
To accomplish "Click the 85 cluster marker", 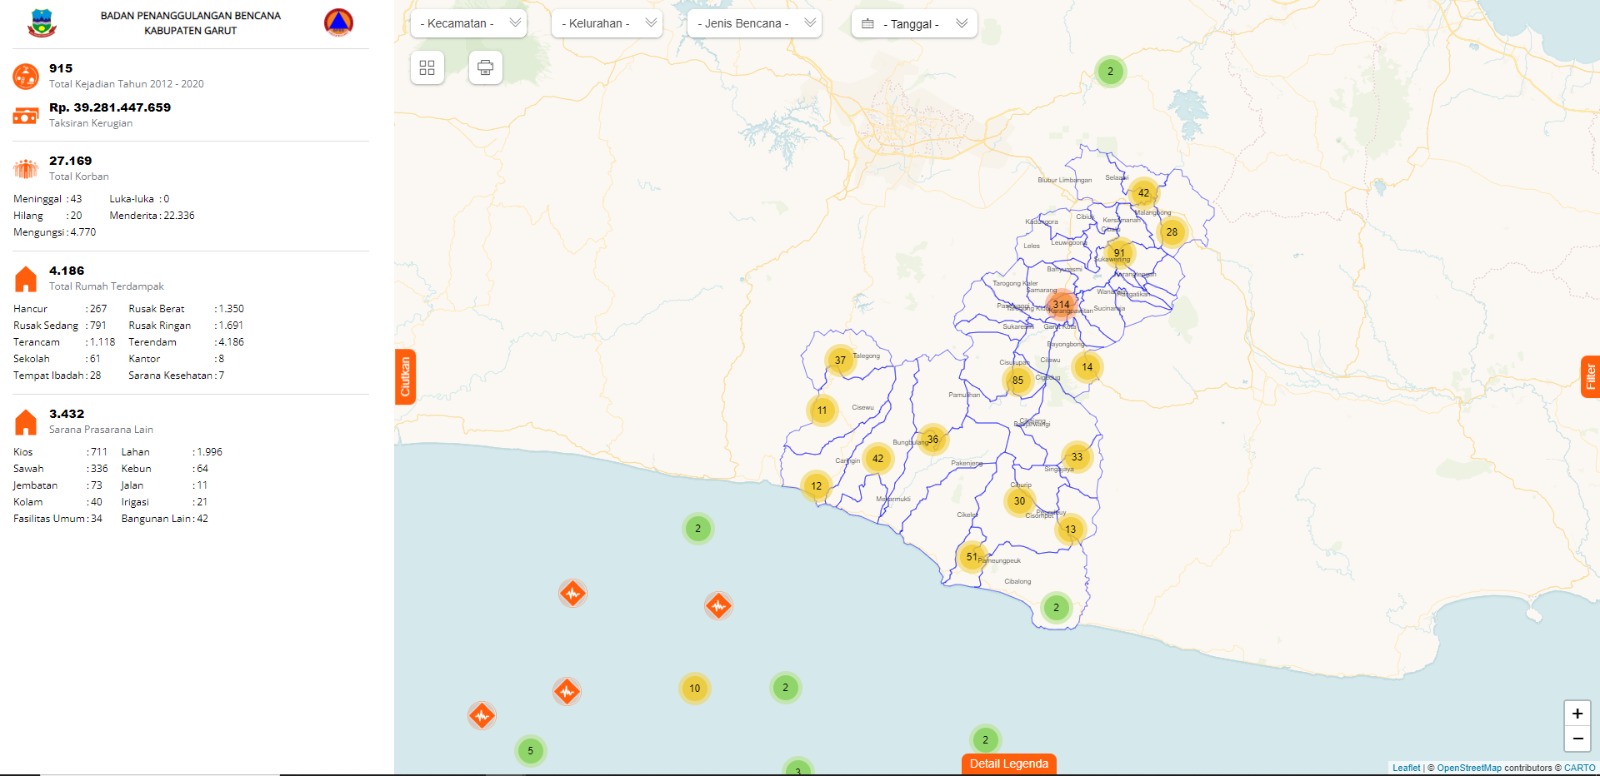I will pos(1018,380).
